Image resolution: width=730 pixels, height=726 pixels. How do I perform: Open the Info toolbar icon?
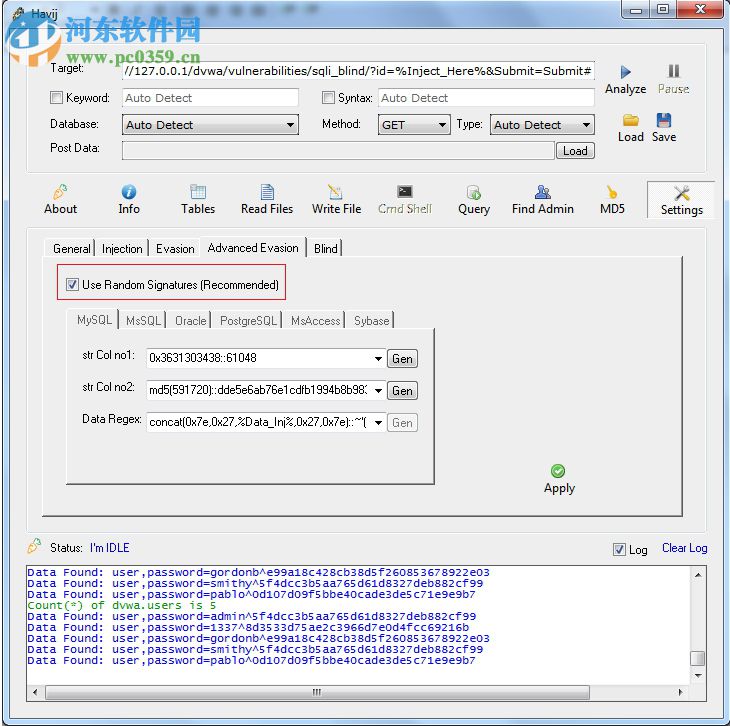[129, 192]
